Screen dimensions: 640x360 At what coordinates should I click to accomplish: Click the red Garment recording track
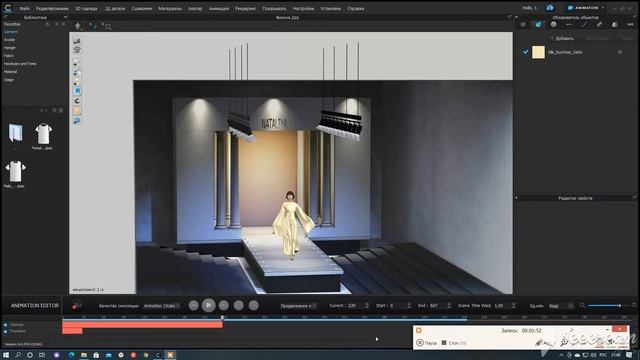pos(142,325)
